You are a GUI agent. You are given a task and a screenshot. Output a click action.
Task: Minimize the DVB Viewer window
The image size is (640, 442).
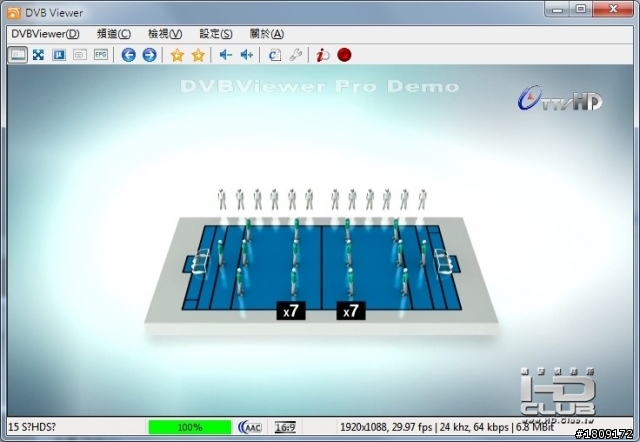558,9
